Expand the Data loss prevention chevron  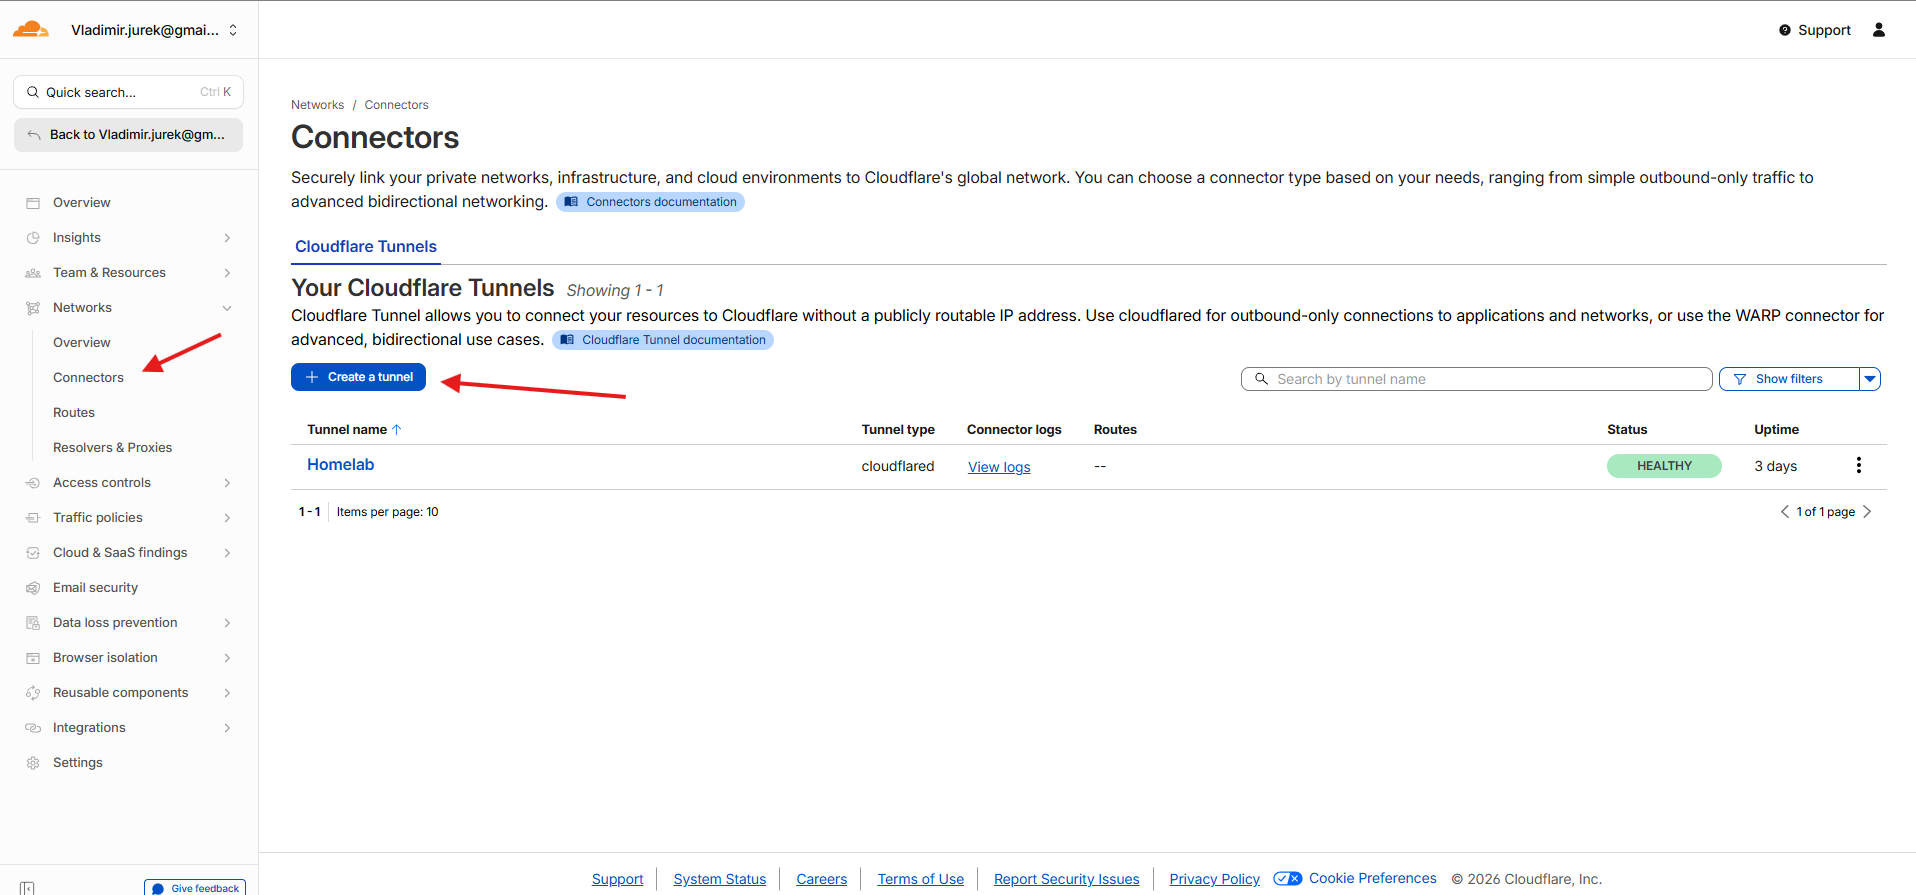(227, 623)
